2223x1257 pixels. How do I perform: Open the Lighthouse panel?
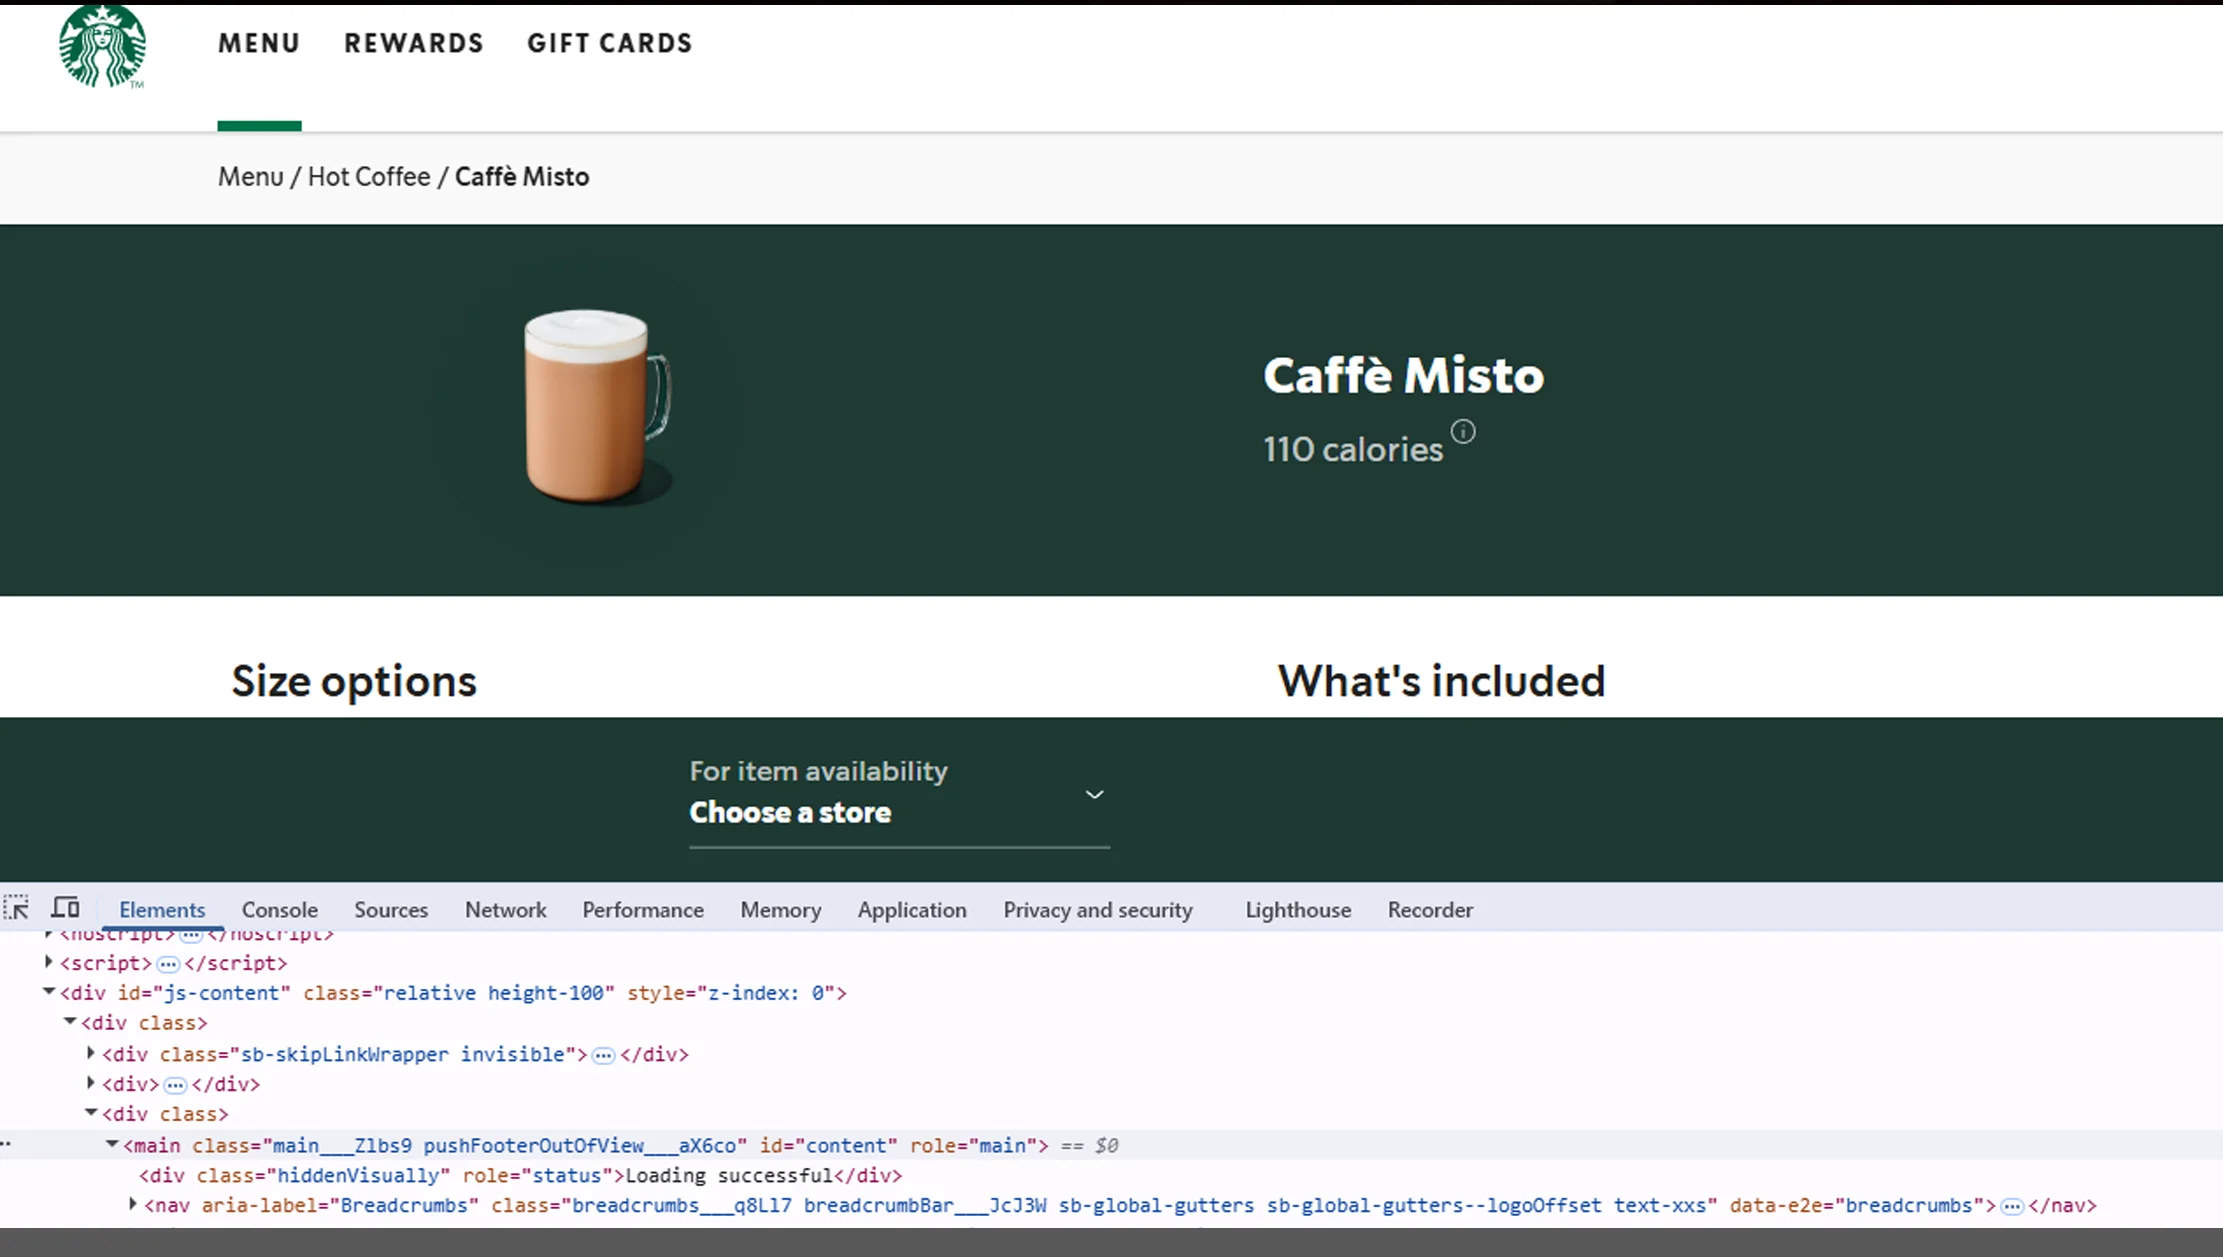pos(1297,910)
